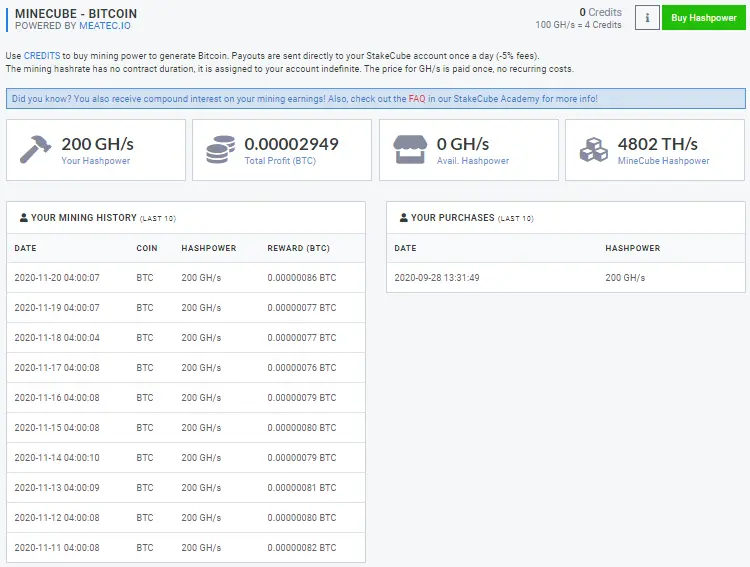Viewport: 750px width, 567px height.
Task: Click the DATE header in Your Purchases
Action: 405,248
